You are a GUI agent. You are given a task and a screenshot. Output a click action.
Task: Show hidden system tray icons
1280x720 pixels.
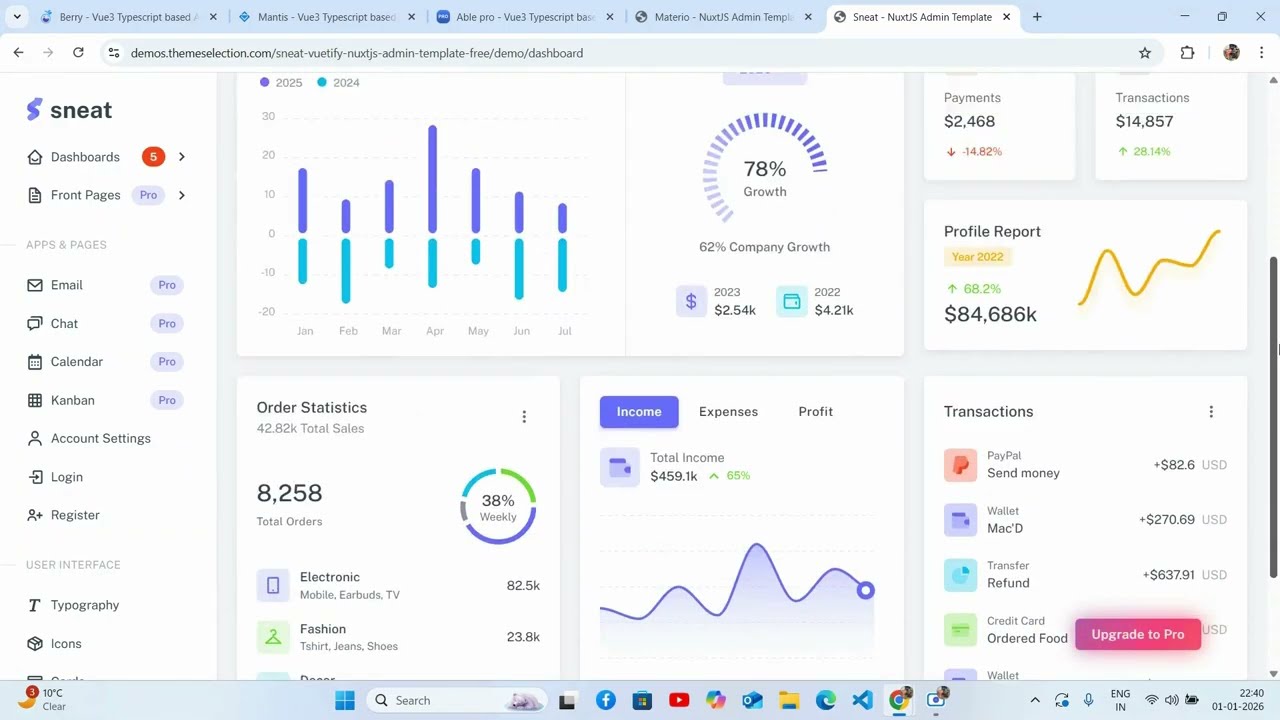pyautogui.click(x=1035, y=700)
